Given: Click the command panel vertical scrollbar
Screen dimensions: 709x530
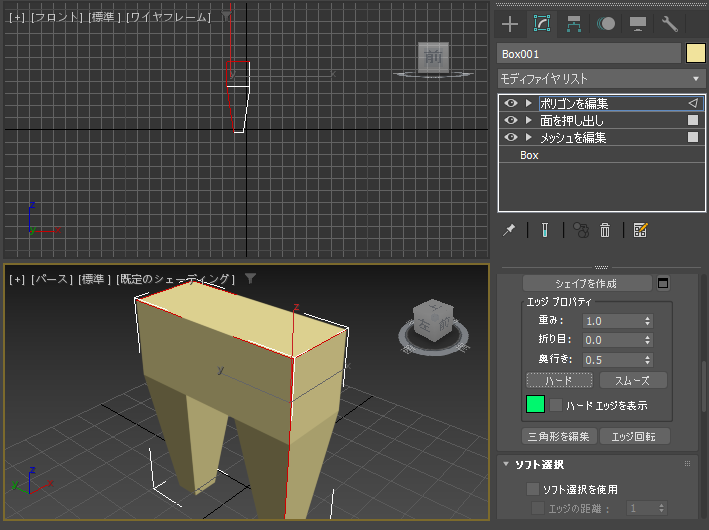Looking at the screenshot, I should pyautogui.click(x=704, y=387).
